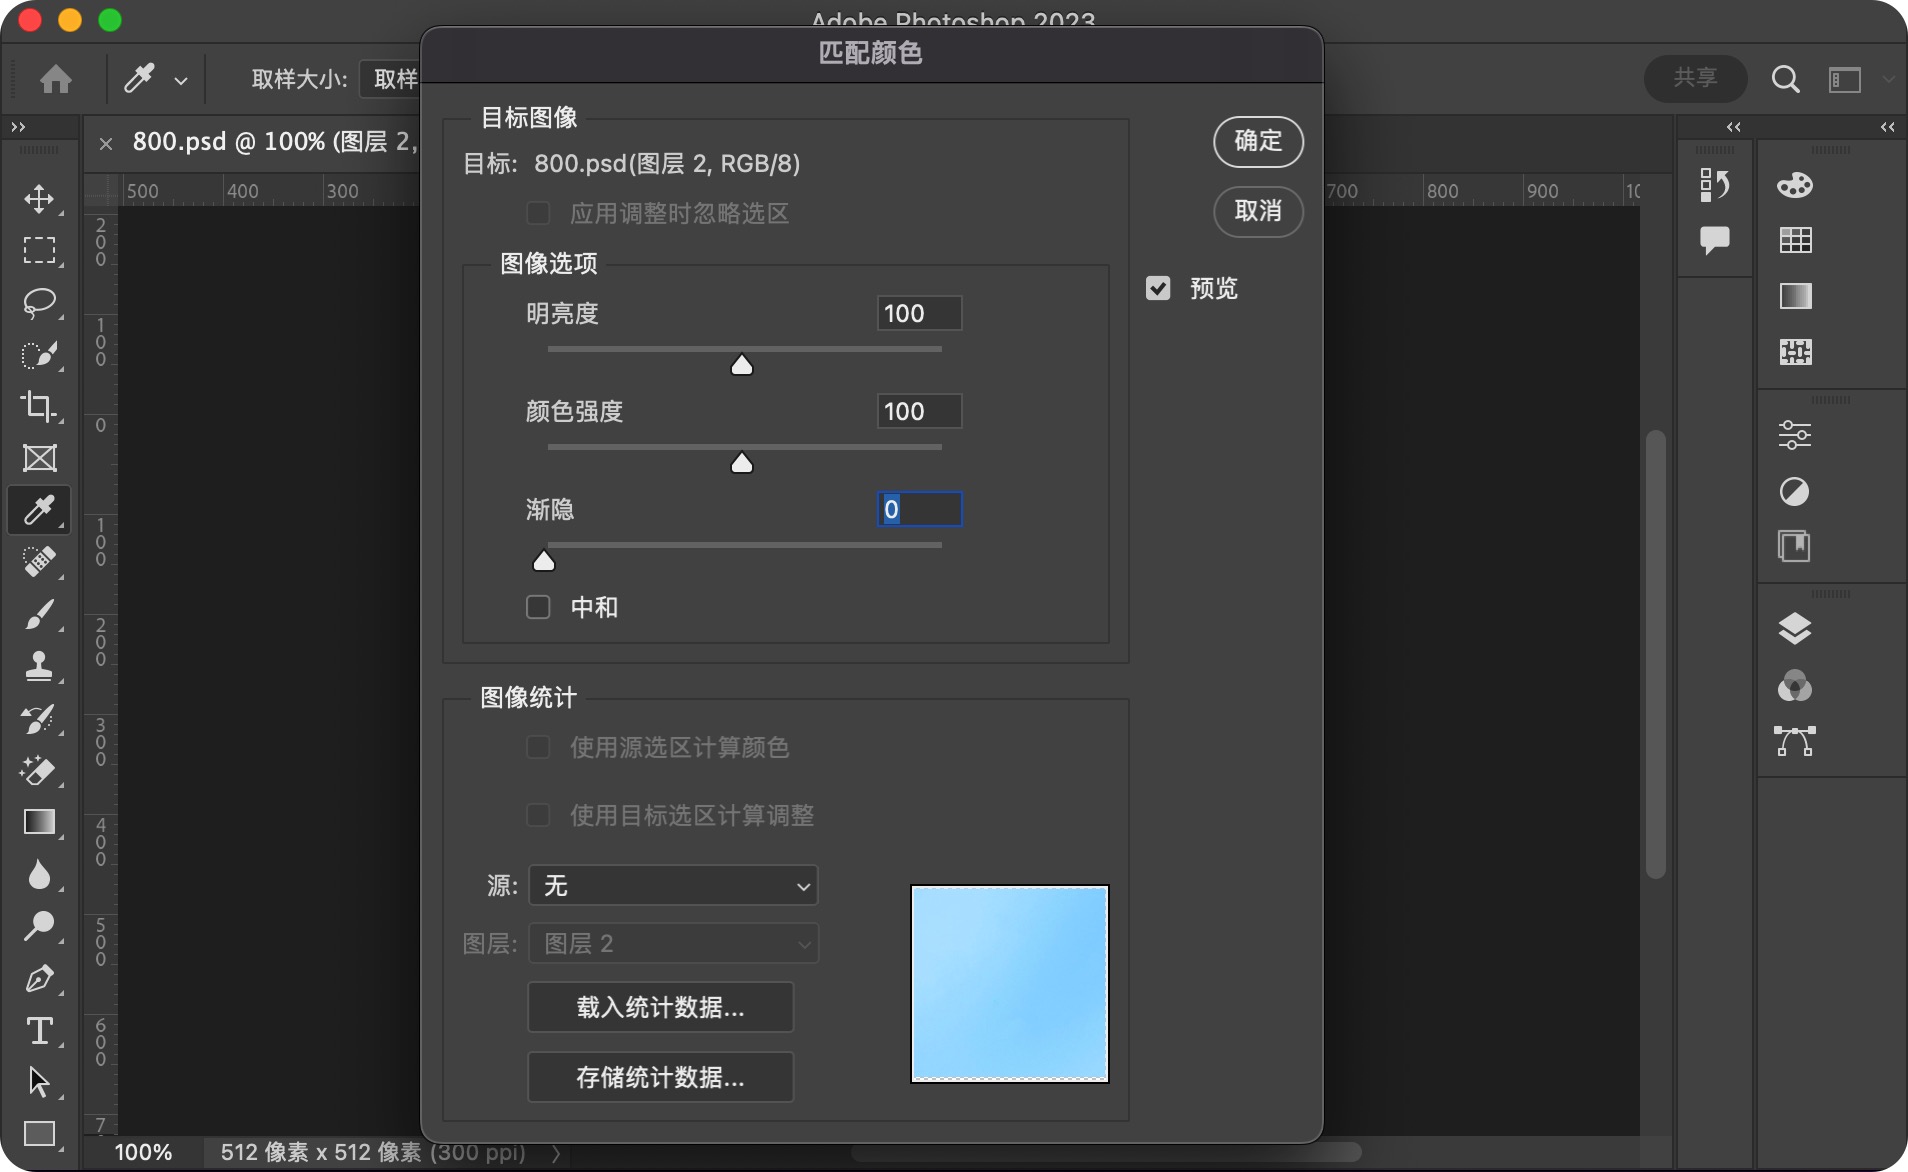This screenshot has width=1908, height=1172.
Task: Select the Clone Stamp tool
Action: pyautogui.click(x=39, y=666)
